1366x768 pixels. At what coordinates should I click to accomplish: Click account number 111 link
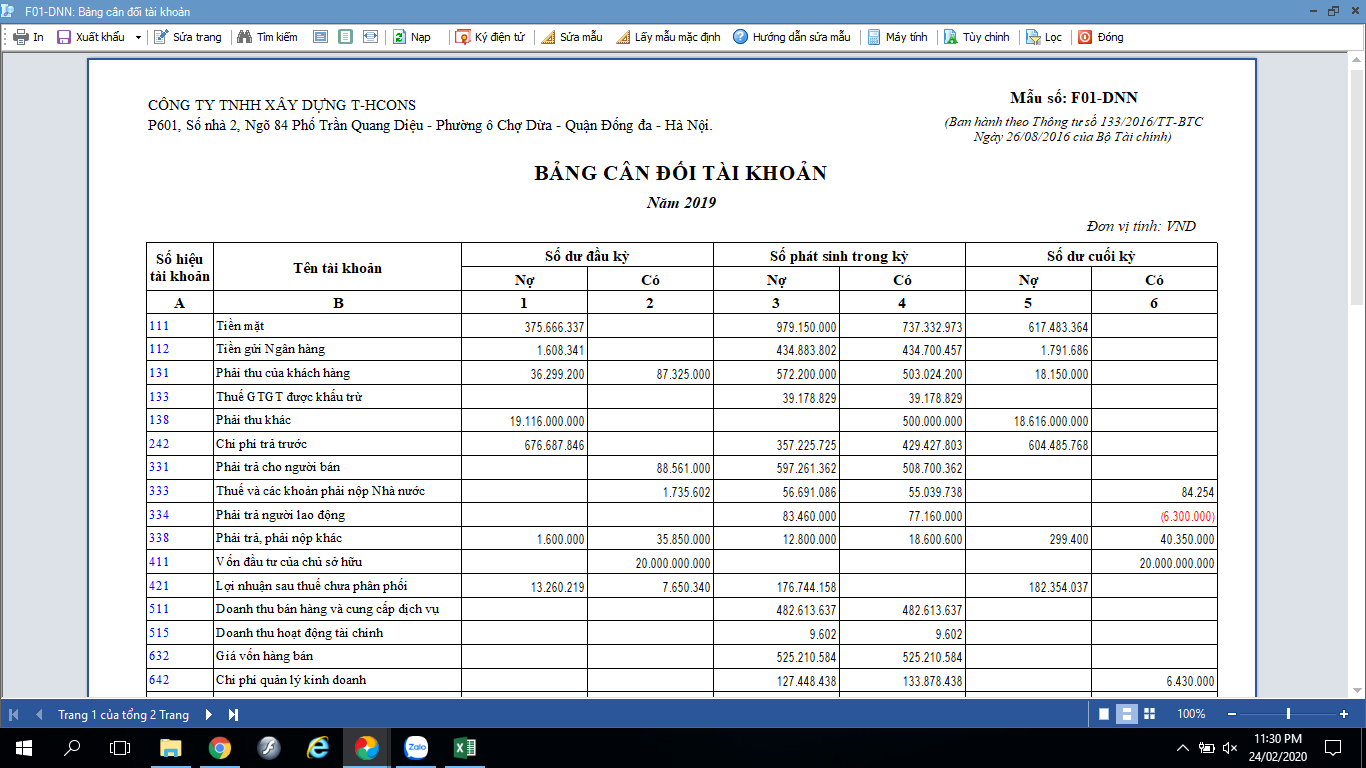(159, 326)
